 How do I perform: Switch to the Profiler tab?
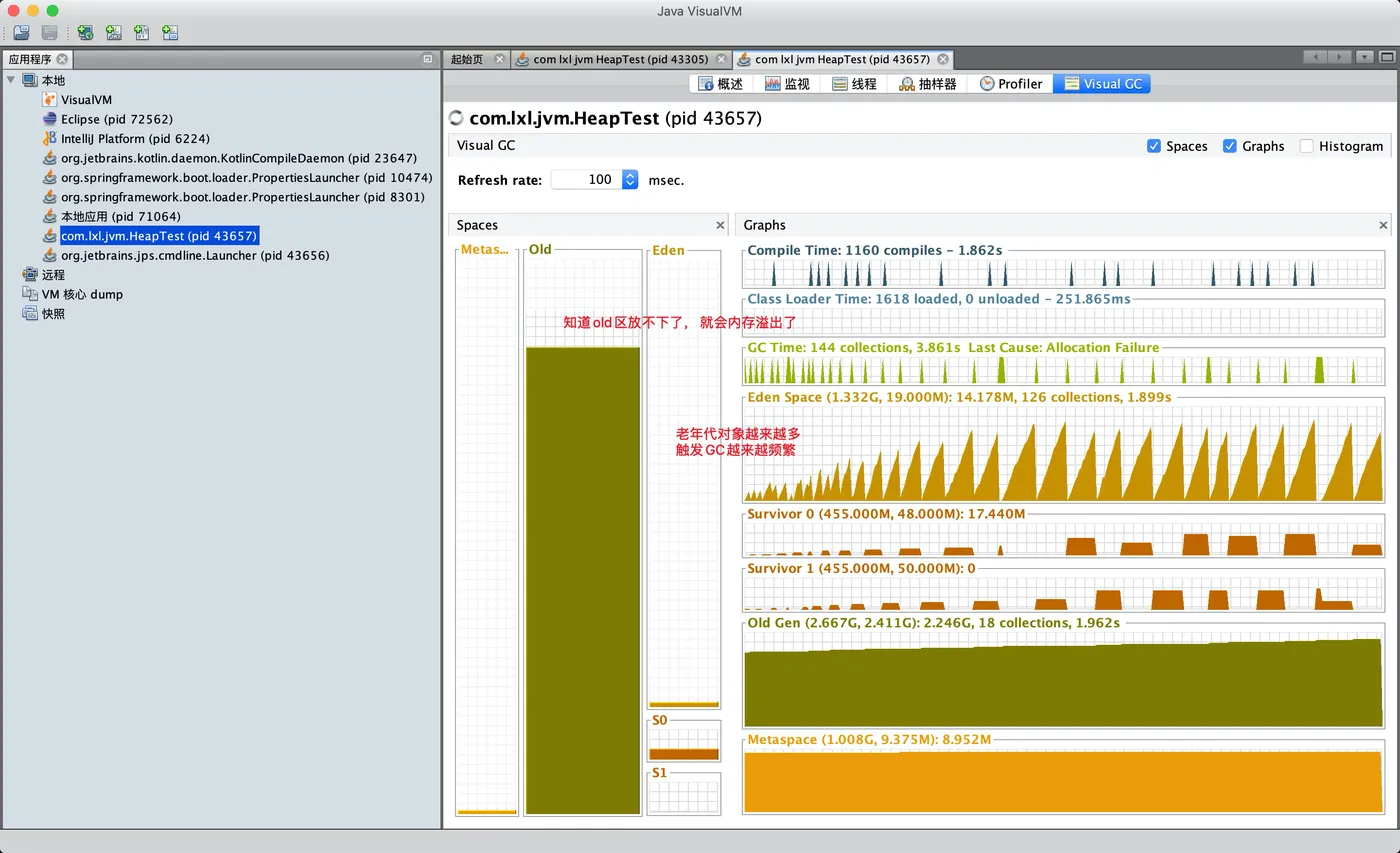click(x=1011, y=84)
